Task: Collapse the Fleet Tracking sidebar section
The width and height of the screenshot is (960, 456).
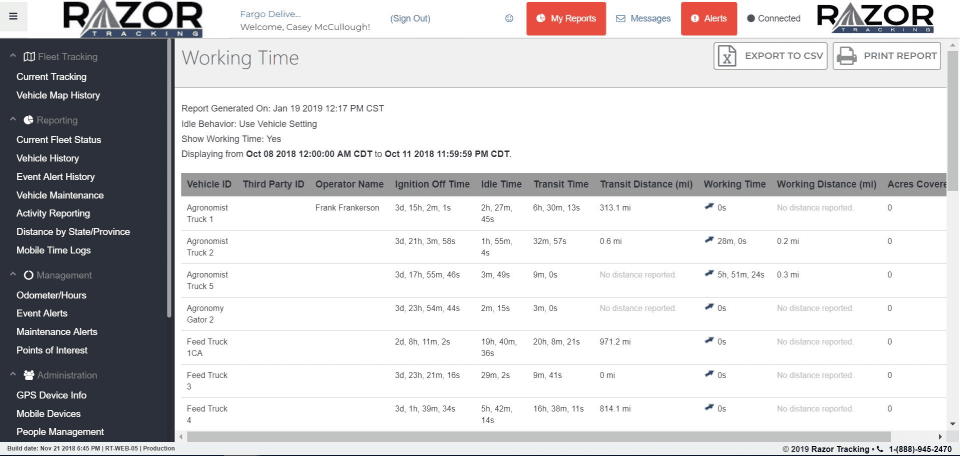Action: pyautogui.click(x=12, y=57)
